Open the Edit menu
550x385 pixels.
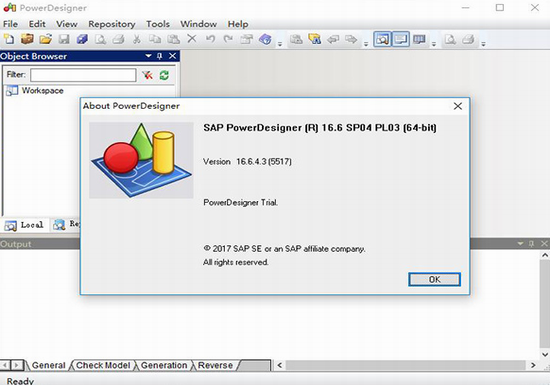37,24
